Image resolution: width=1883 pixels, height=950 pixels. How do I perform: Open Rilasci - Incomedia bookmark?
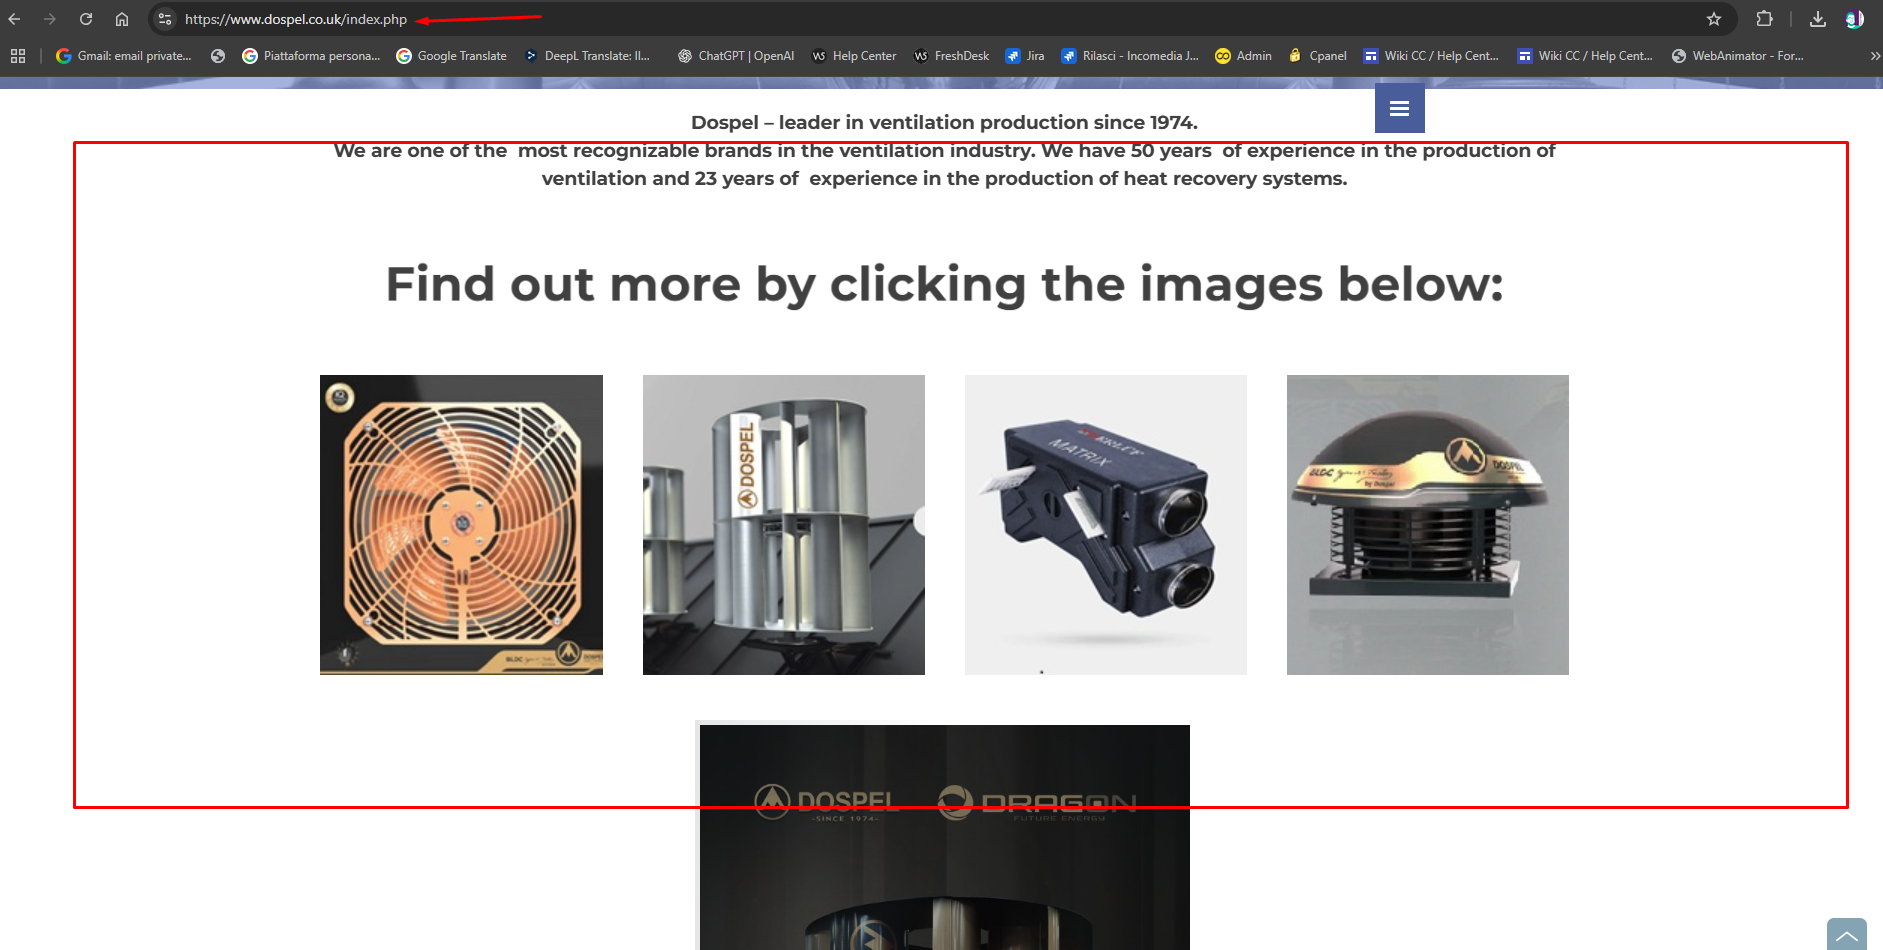pyautogui.click(x=1130, y=56)
